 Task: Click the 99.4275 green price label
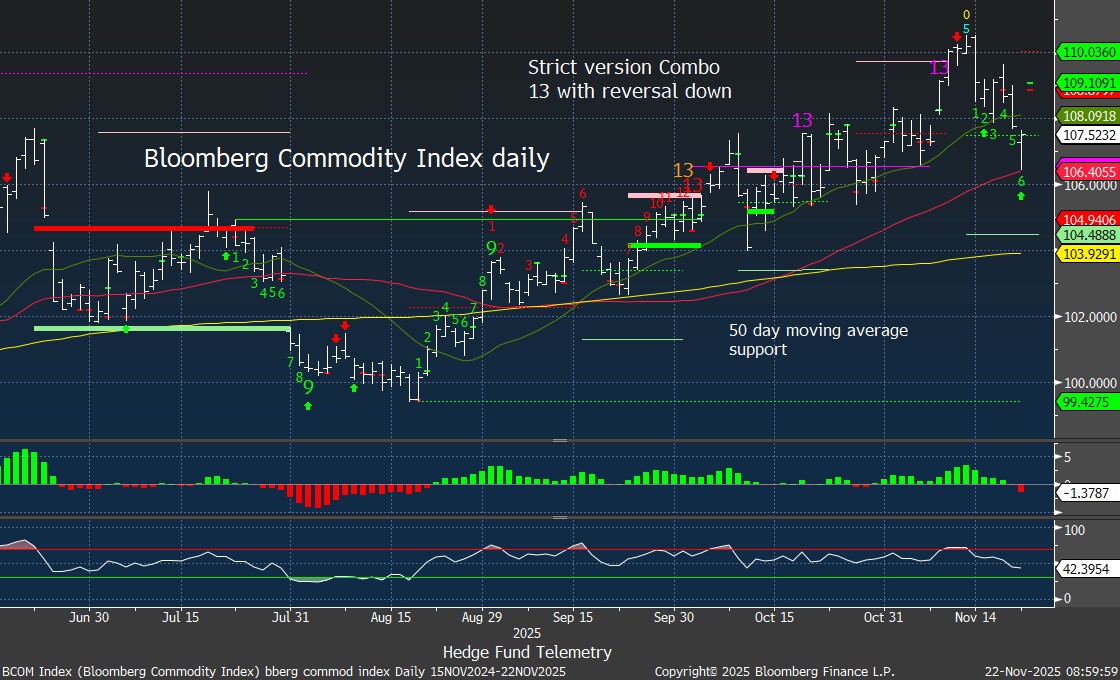(1087, 401)
